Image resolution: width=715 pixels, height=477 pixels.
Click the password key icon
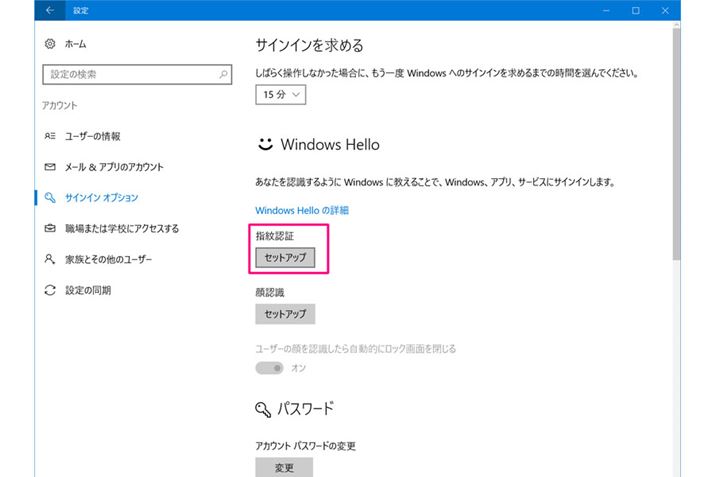(x=263, y=409)
